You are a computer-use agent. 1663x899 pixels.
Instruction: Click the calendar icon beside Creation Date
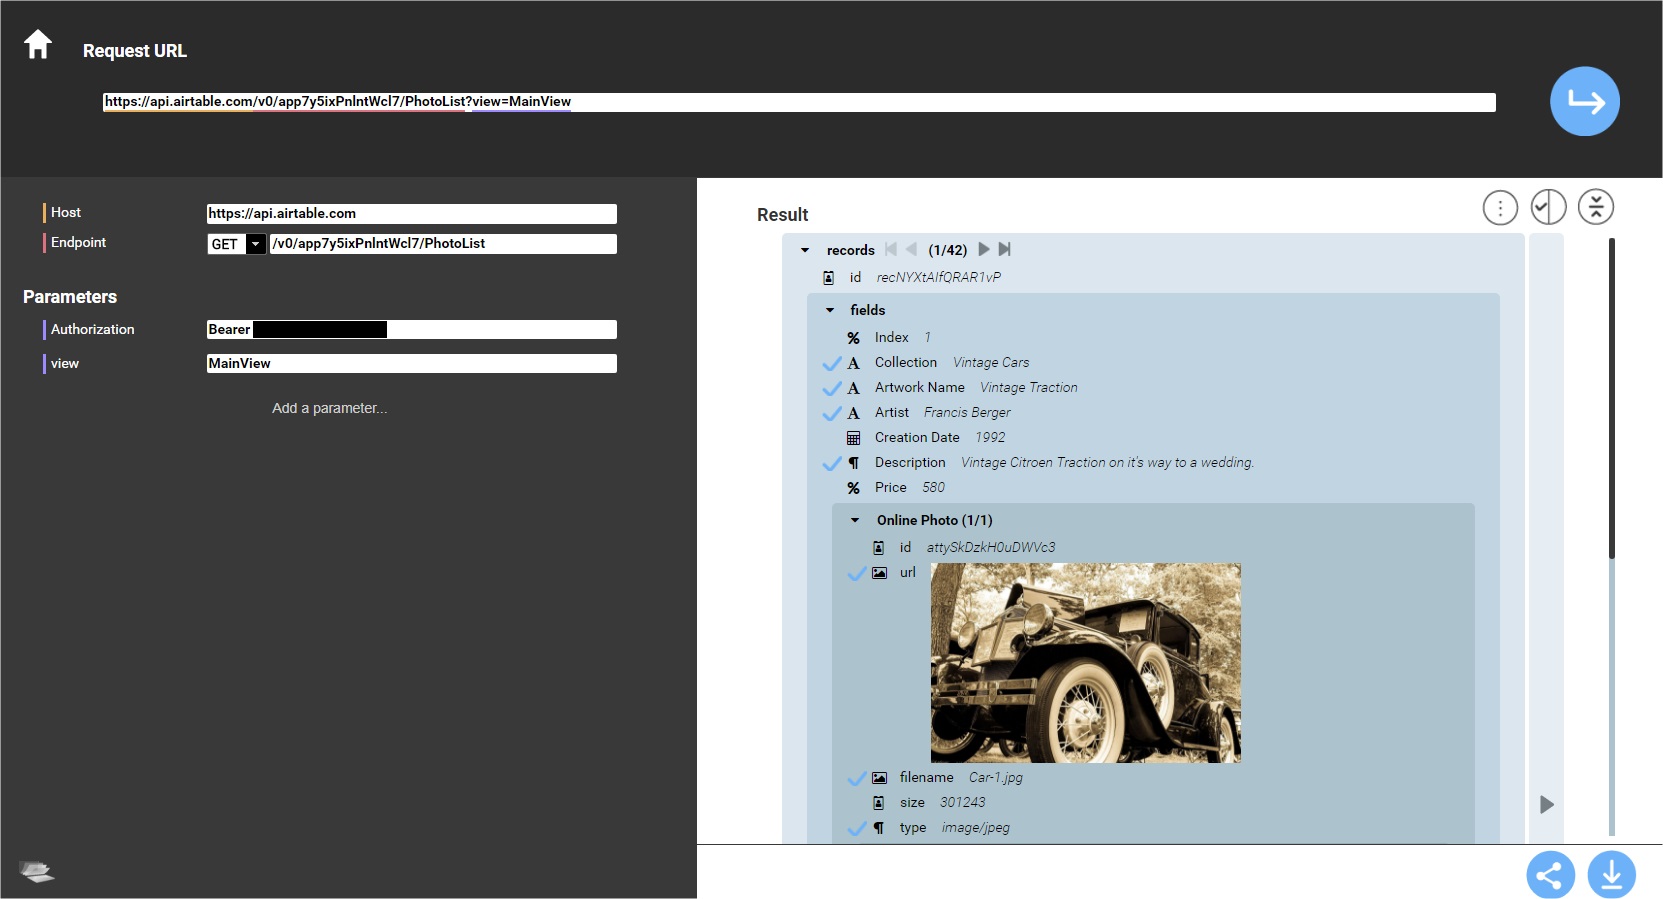[853, 438]
